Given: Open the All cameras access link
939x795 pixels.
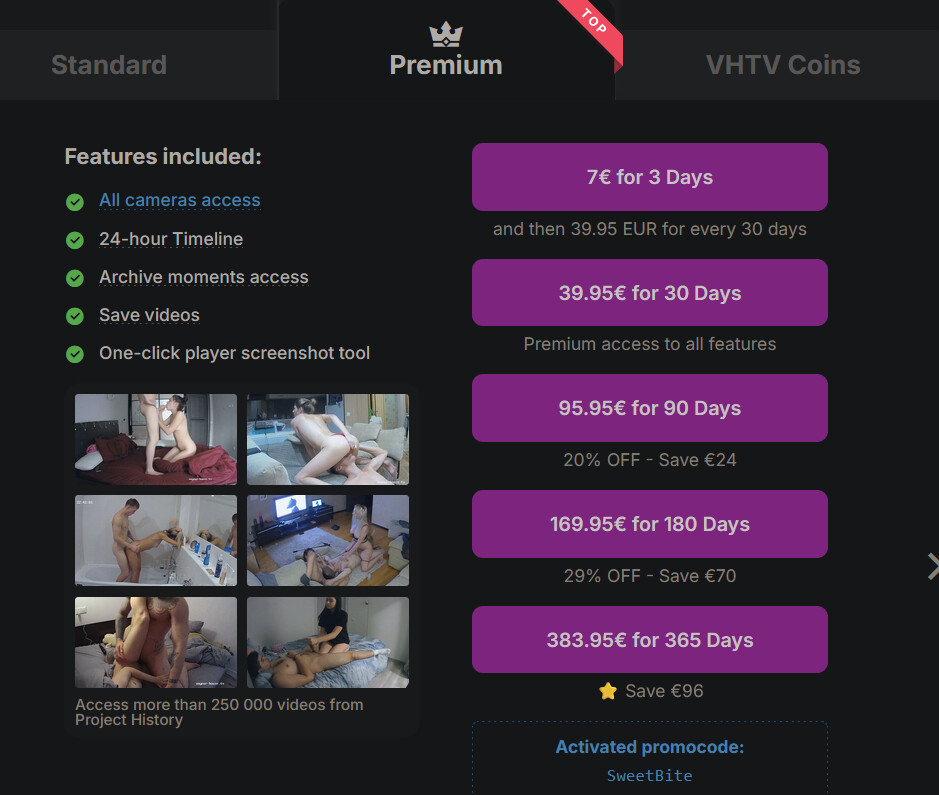Looking at the screenshot, I should (180, 200).
